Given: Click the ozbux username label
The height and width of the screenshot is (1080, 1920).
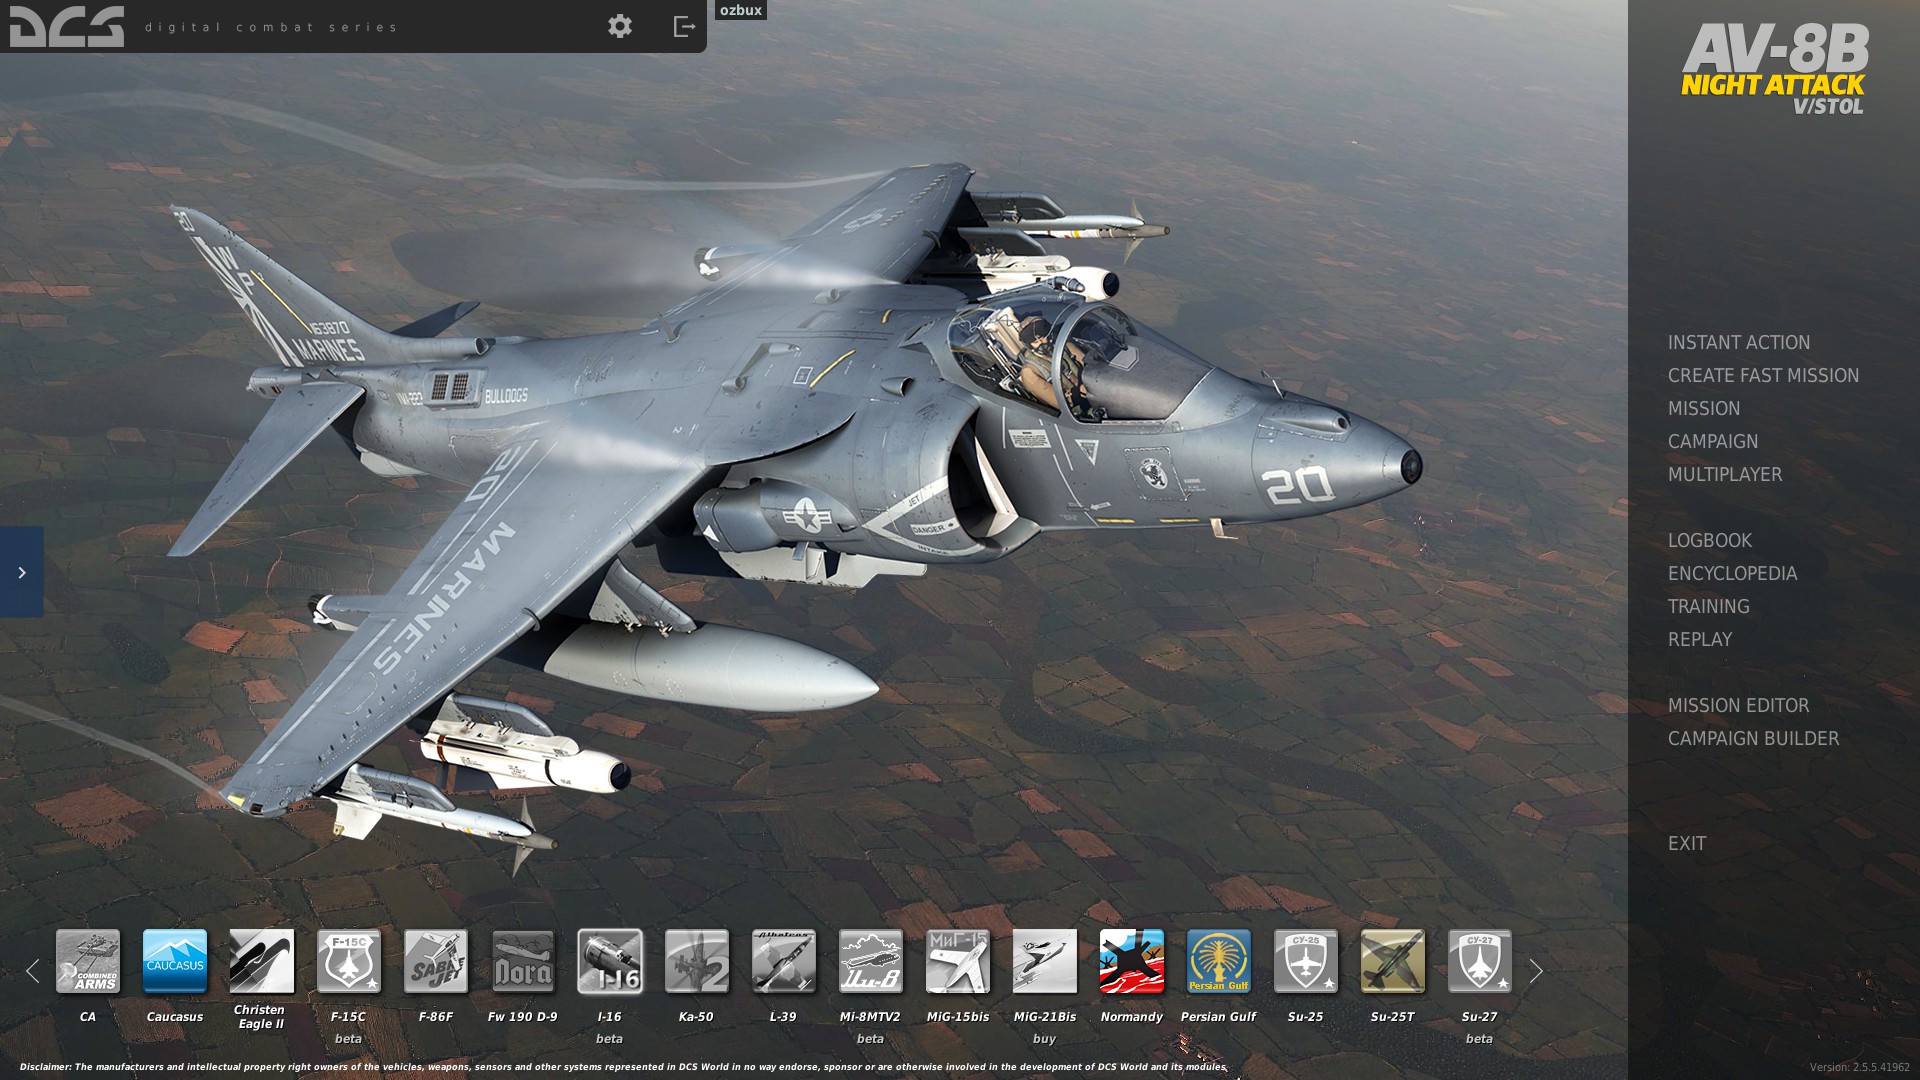Looking at the screenshot, I should pyautogui.click(x=741, y=10).
